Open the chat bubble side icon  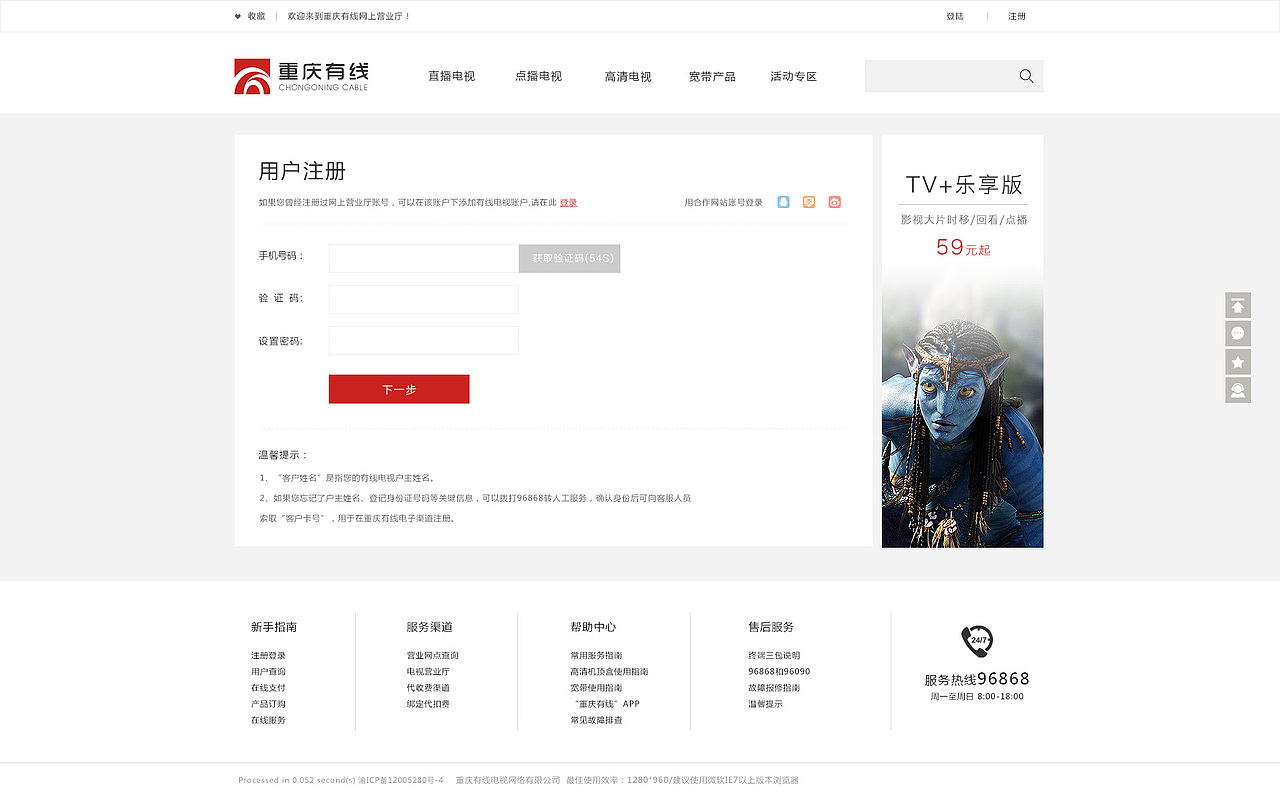point(1238,333)
